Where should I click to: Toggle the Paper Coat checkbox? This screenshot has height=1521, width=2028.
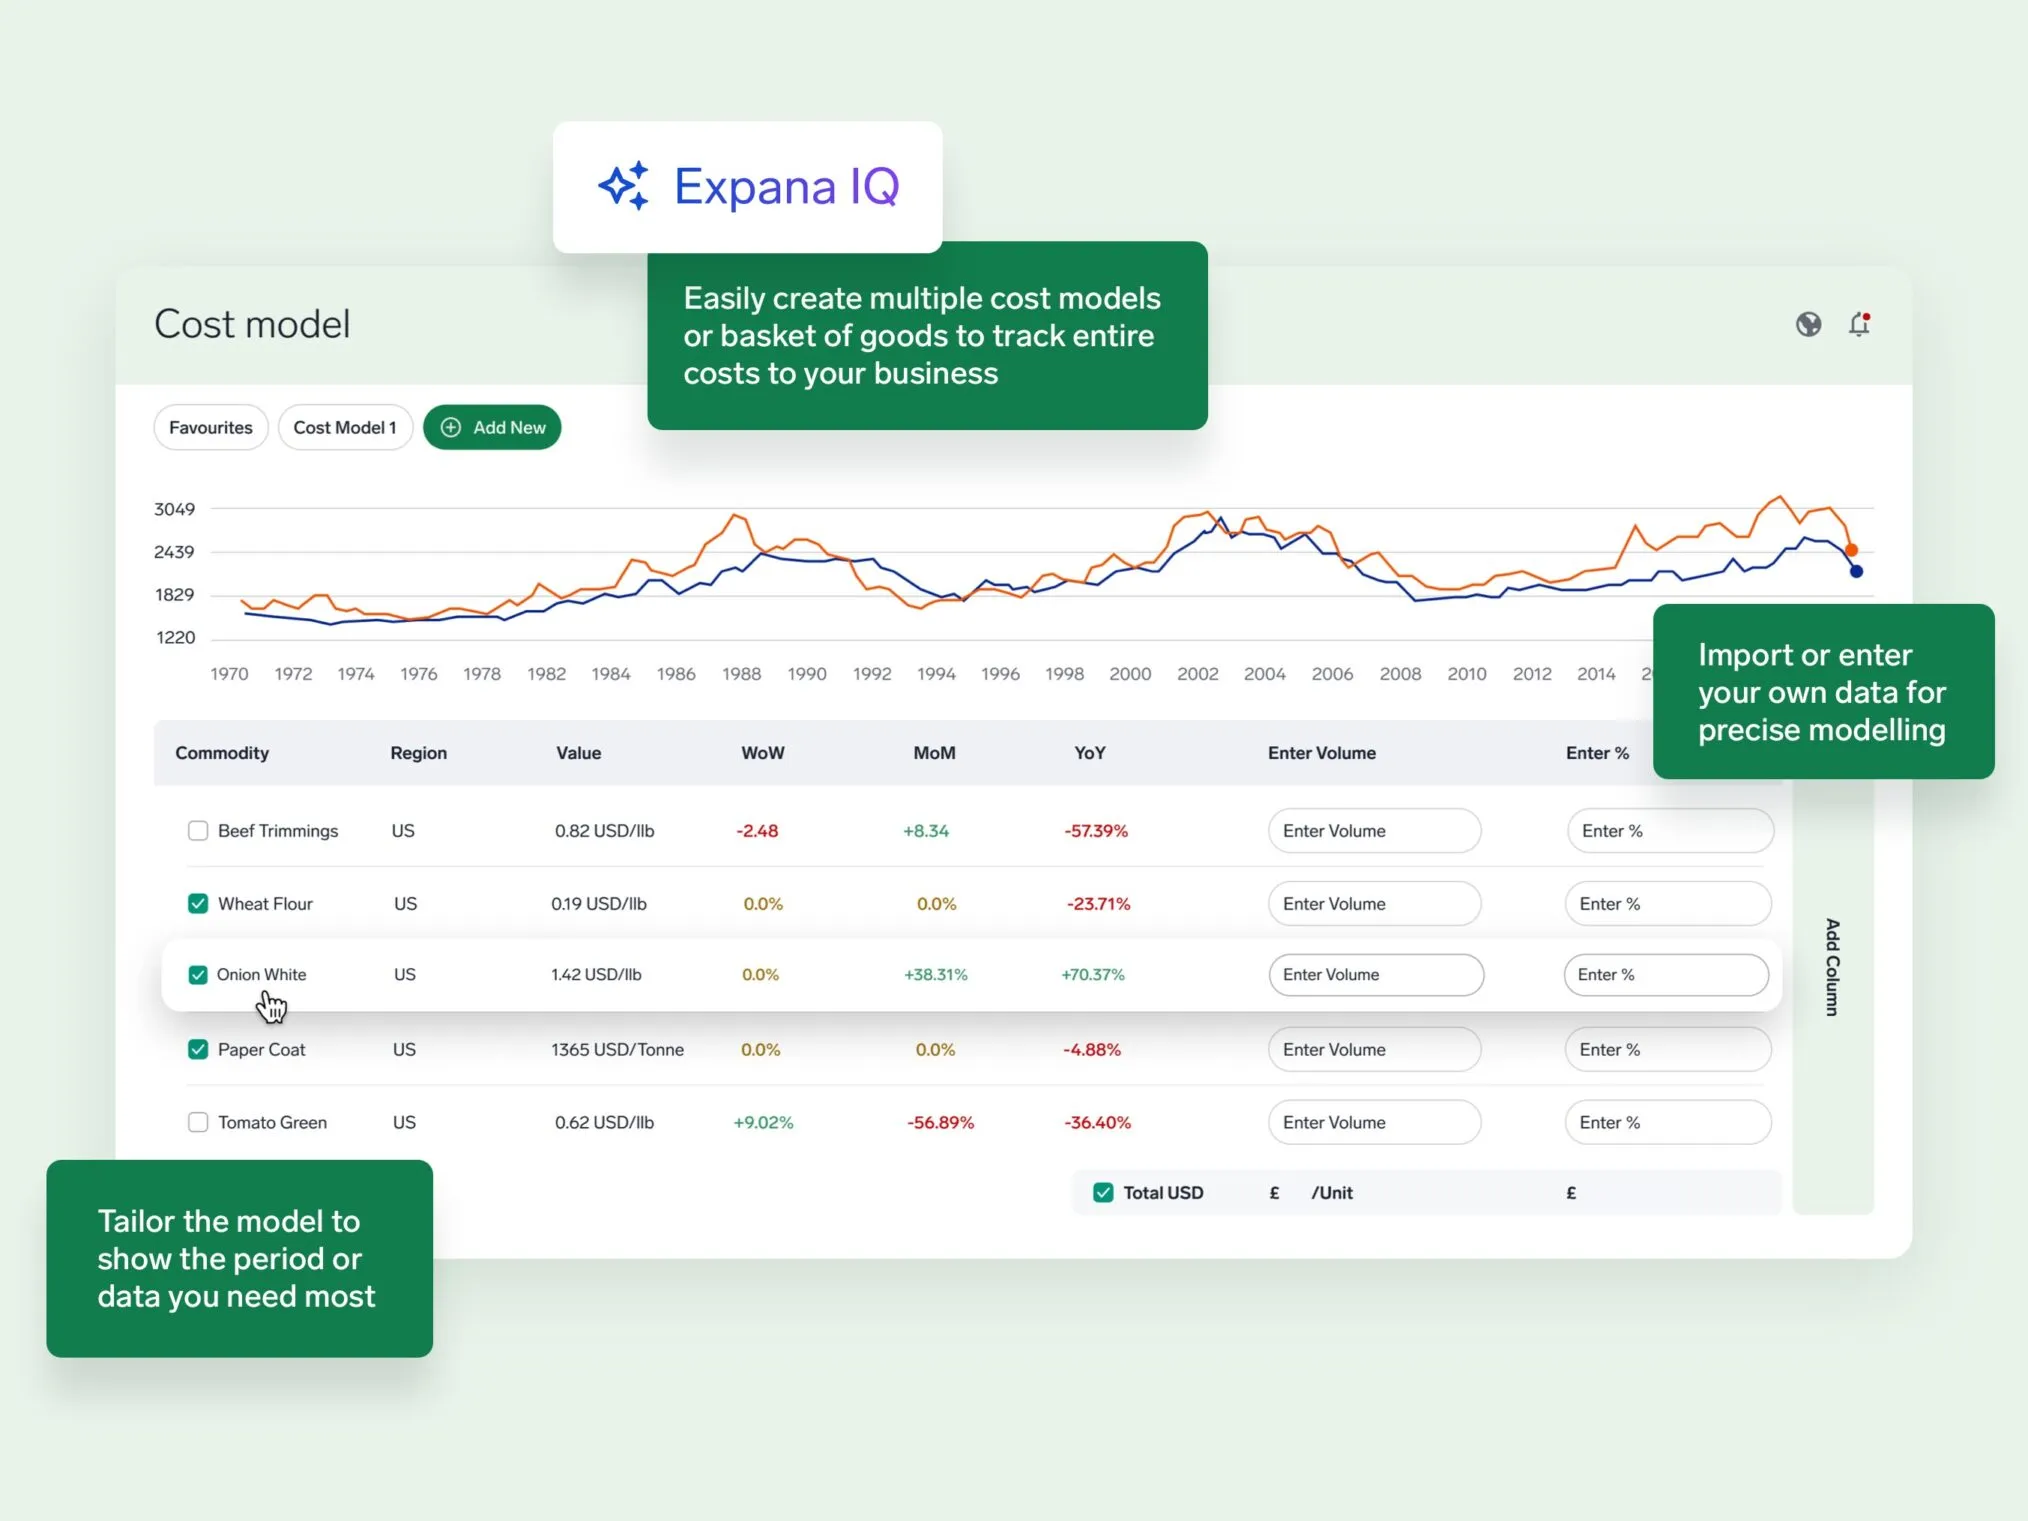[x=198, y=1050]
